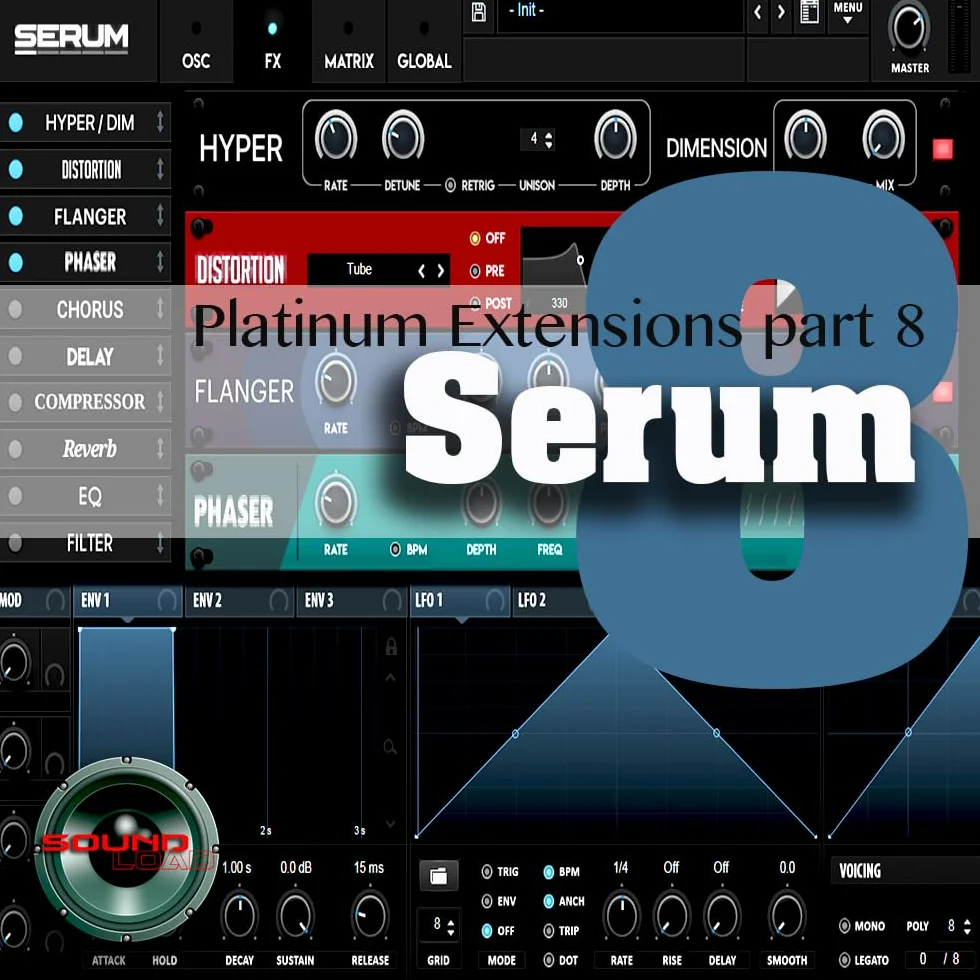Click HYPER/DIM reorder arrows handle

pos(160,122)
